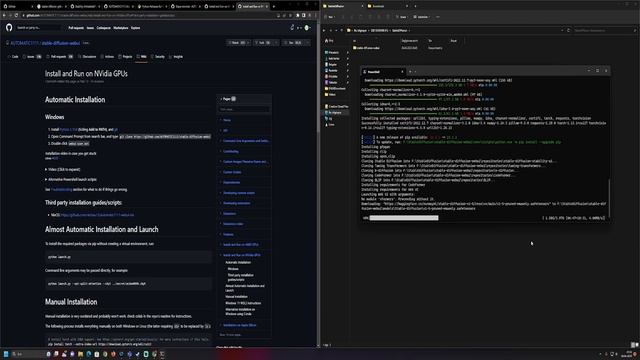This screenshot has height=360, width=640.
Task: Click the terminal download progress bar
Action: point(404,218)
